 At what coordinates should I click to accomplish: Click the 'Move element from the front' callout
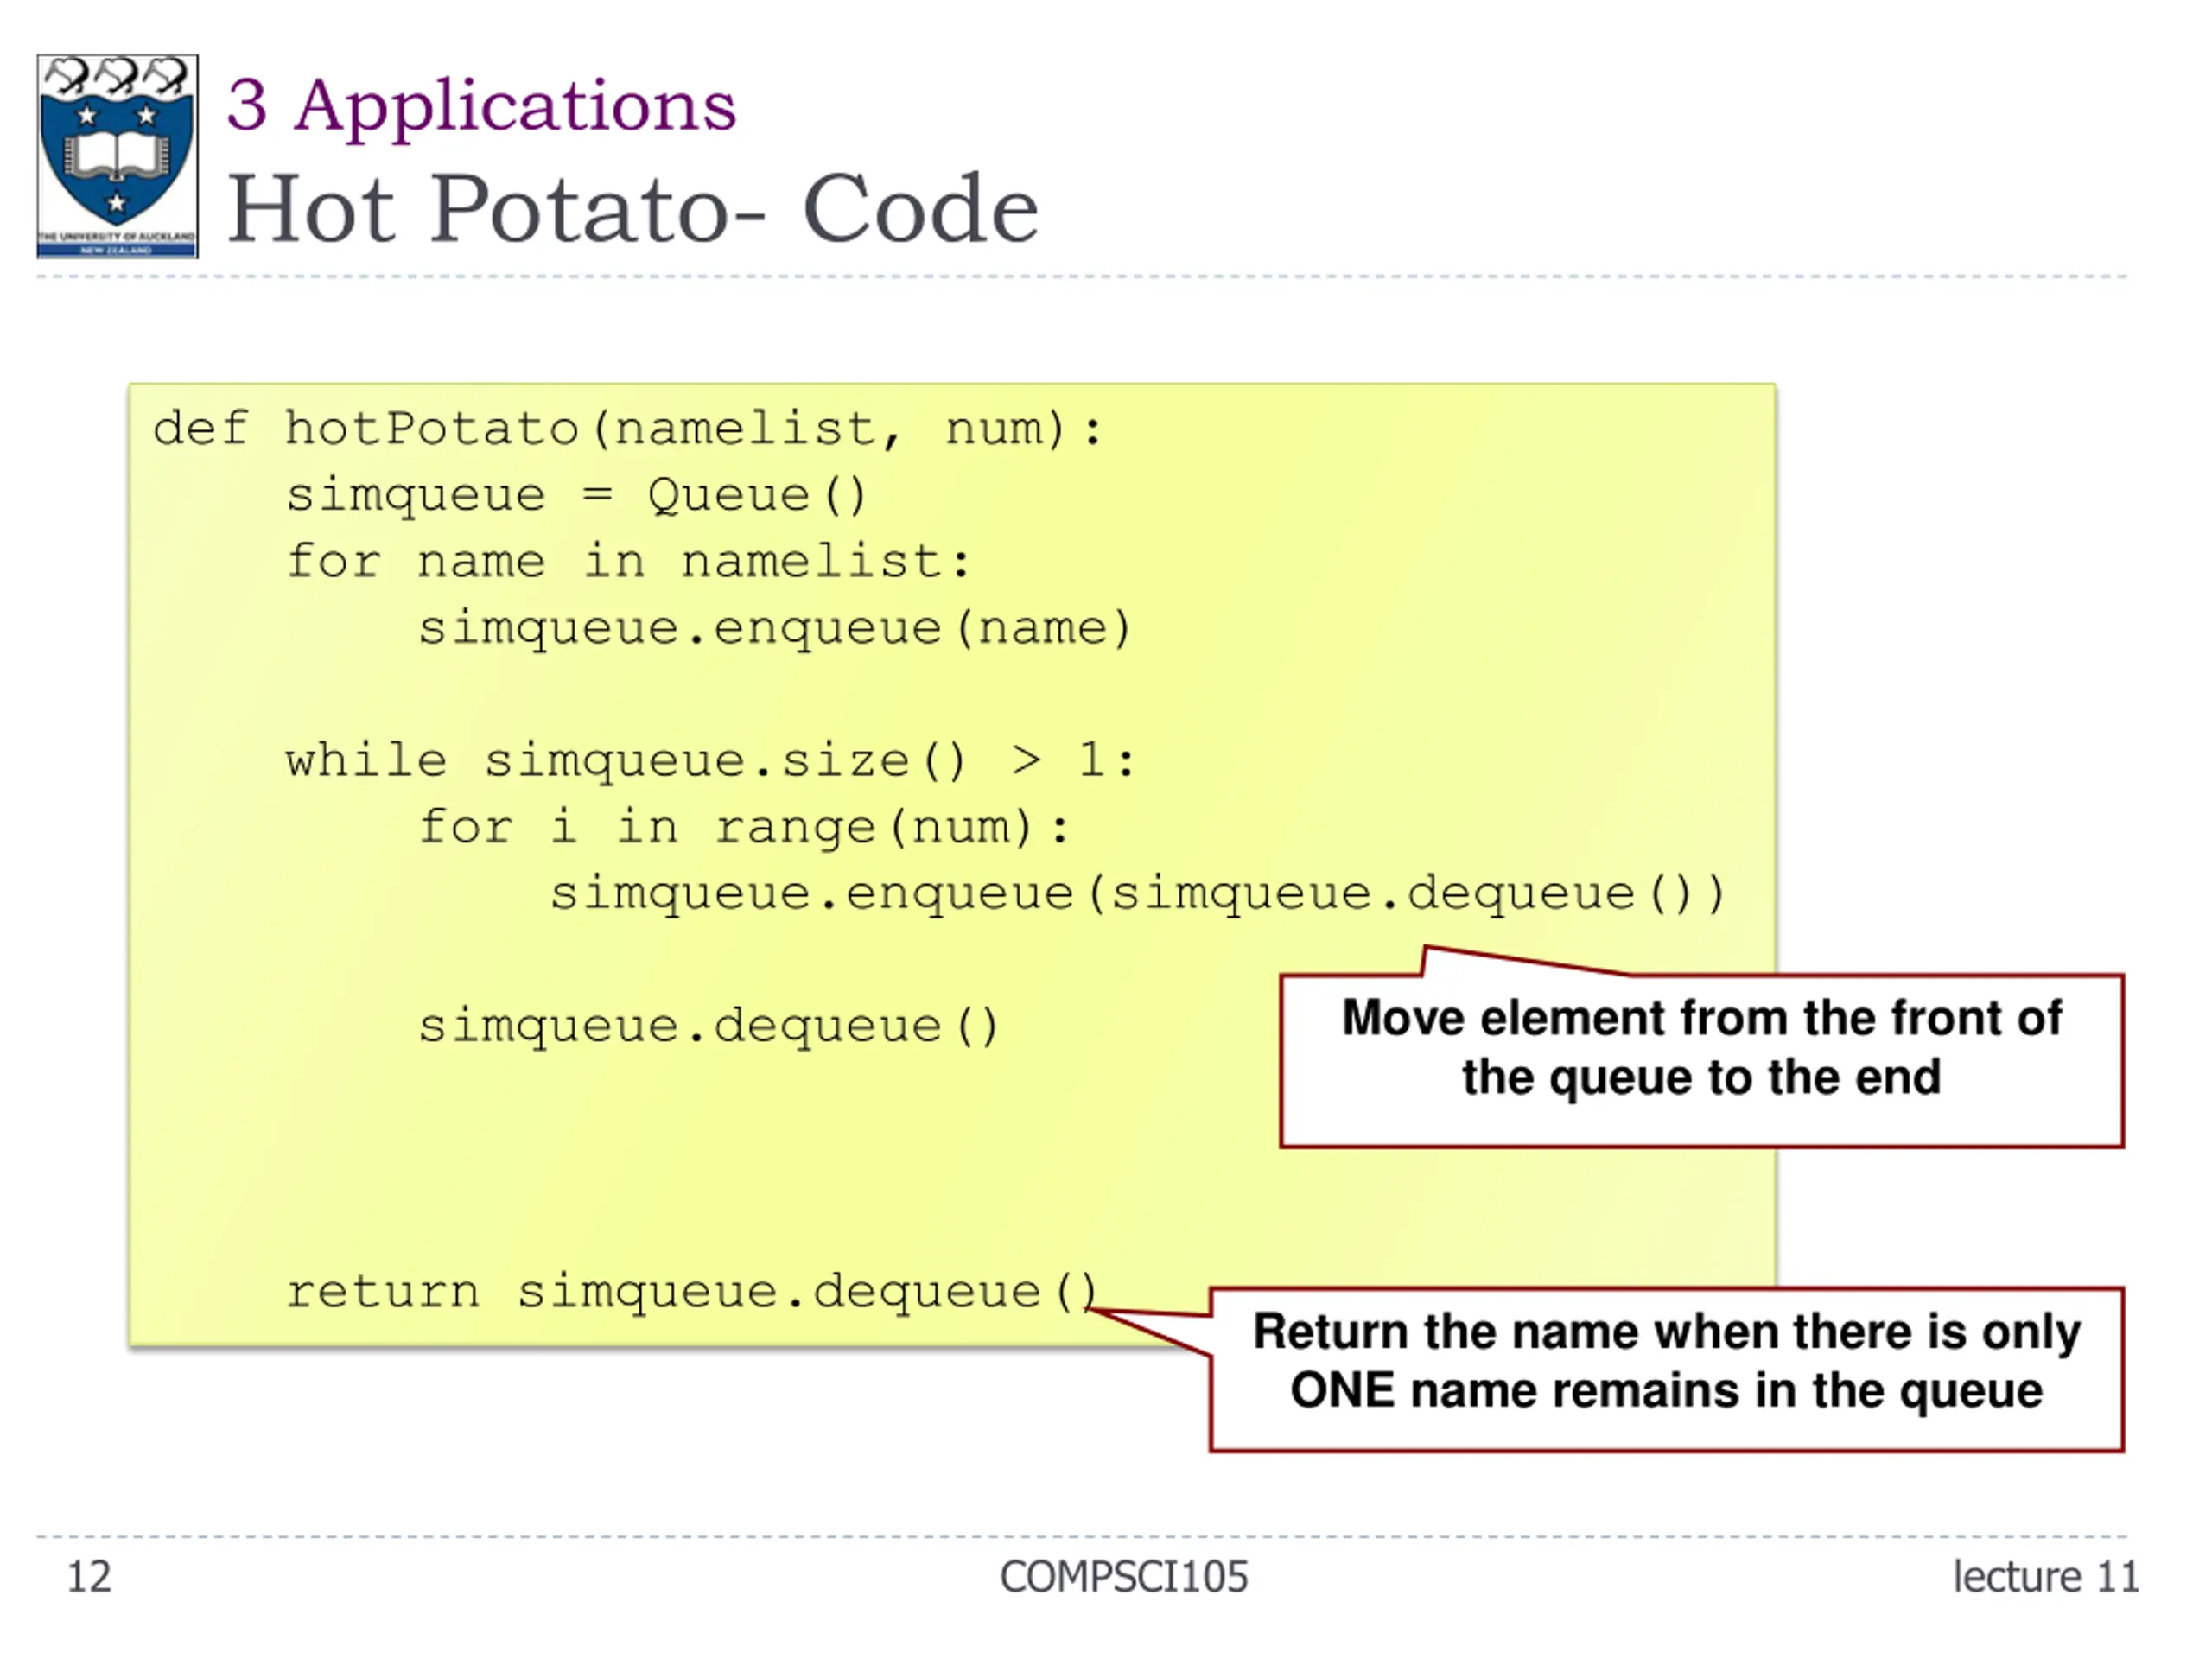[1701, 1060]
